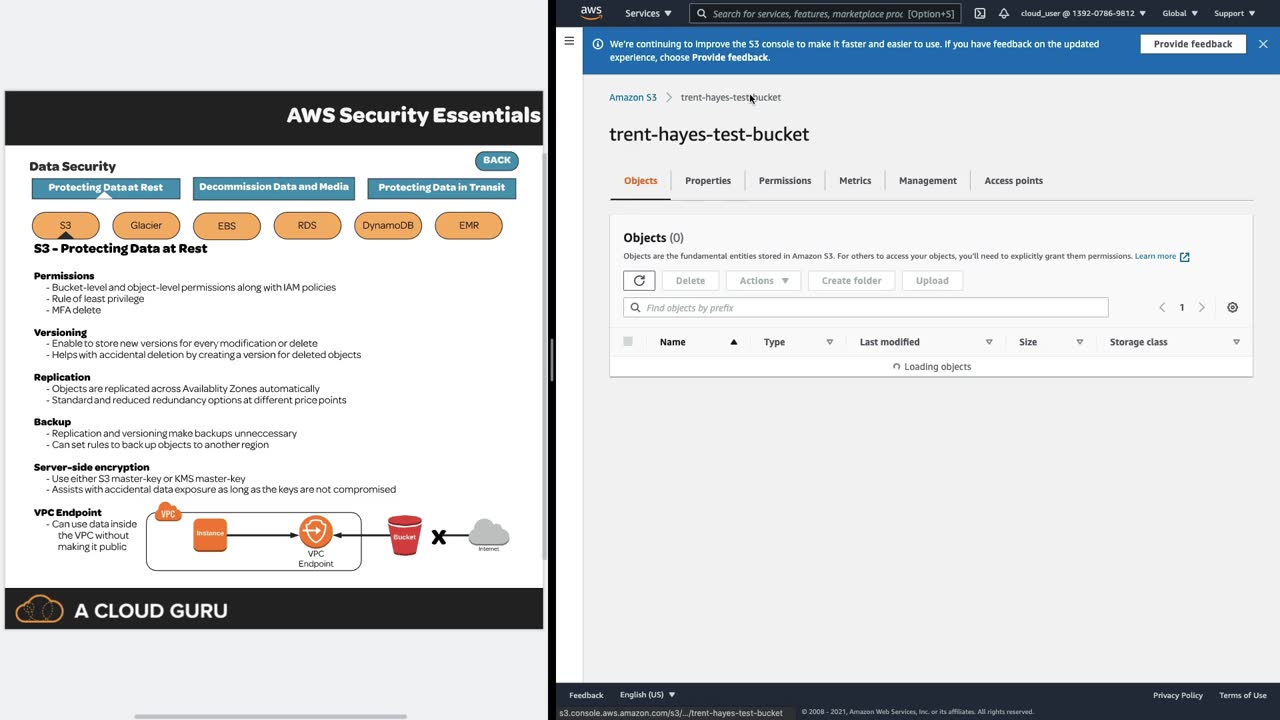Select the S3 pill on slide

click(x=66, y=226)
